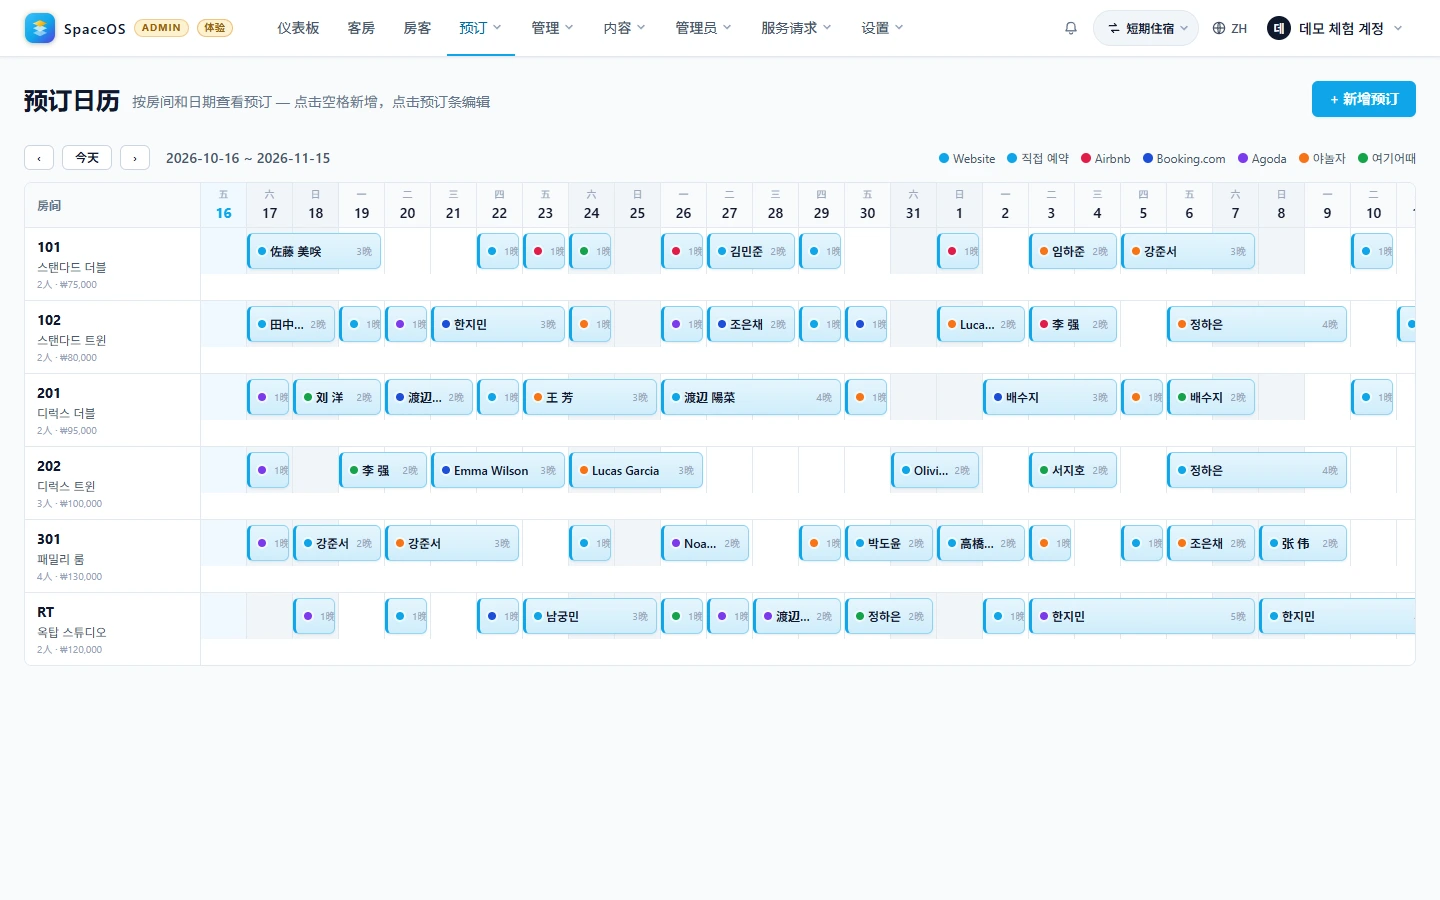
Task: Click room 101 스탠다드 더블 label
Action: 112,264
